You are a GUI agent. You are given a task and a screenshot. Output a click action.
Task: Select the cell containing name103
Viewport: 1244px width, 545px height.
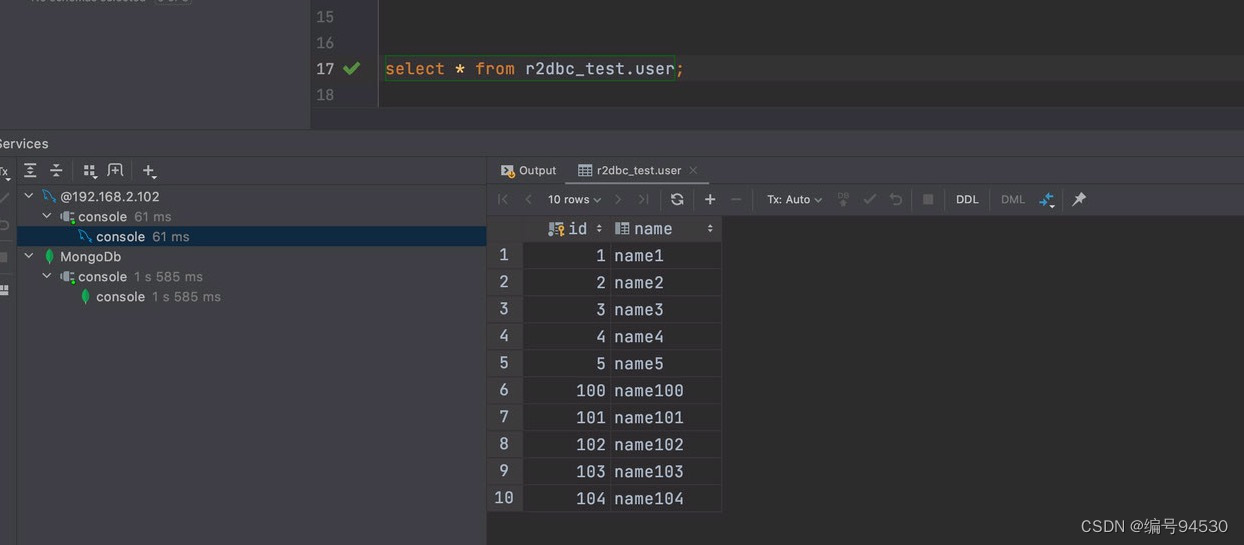(666, 472)
